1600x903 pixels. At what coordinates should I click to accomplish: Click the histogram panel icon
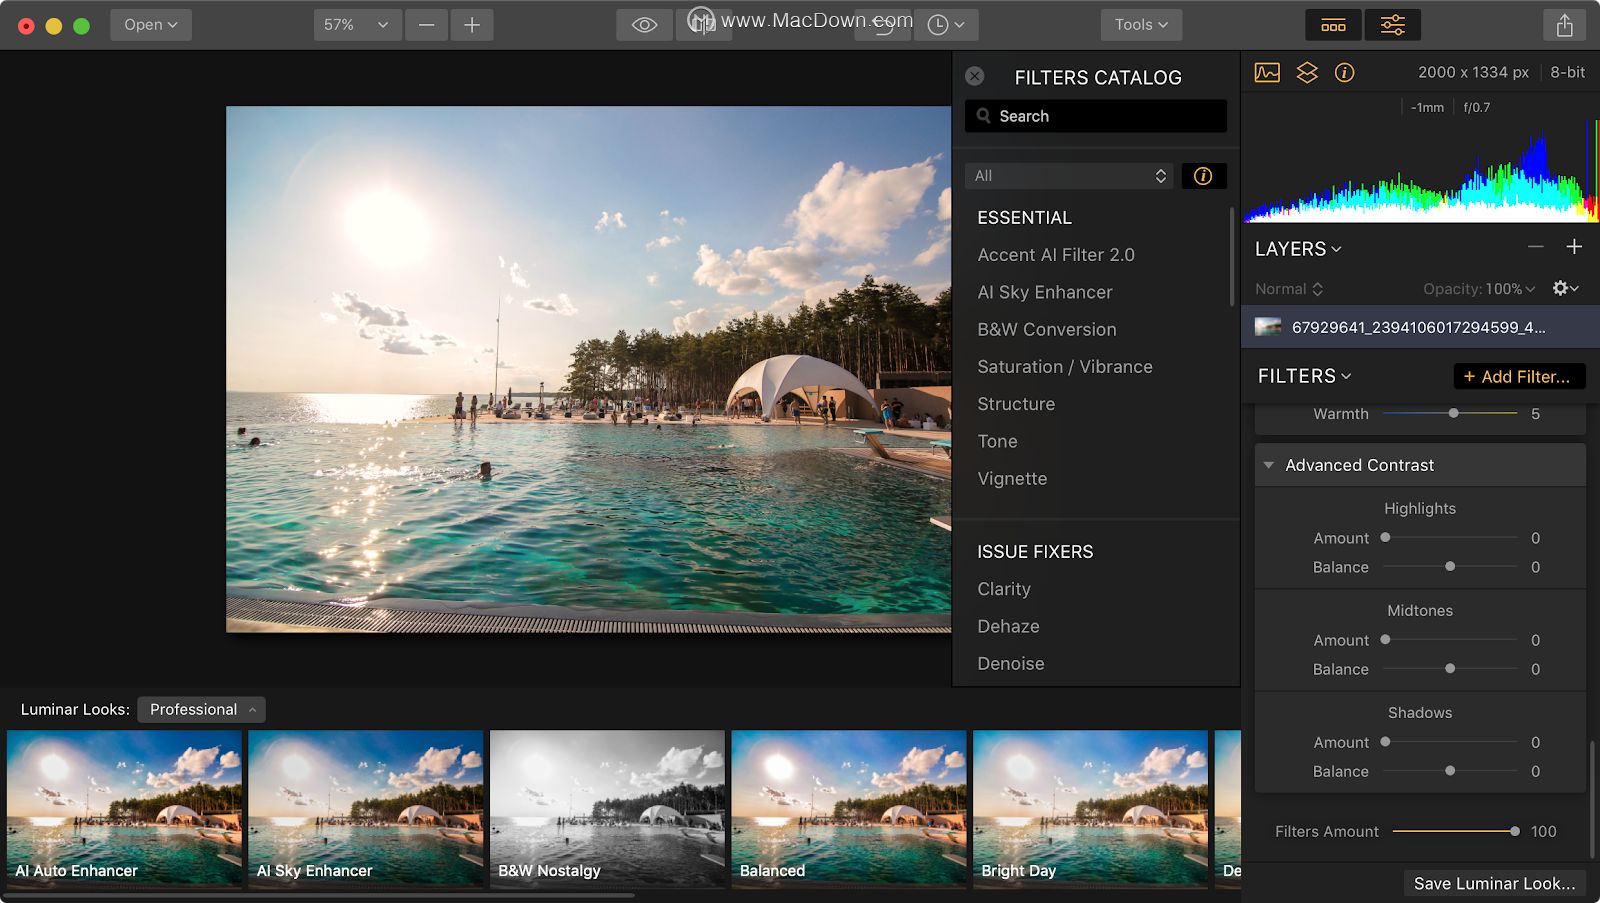1267,73
